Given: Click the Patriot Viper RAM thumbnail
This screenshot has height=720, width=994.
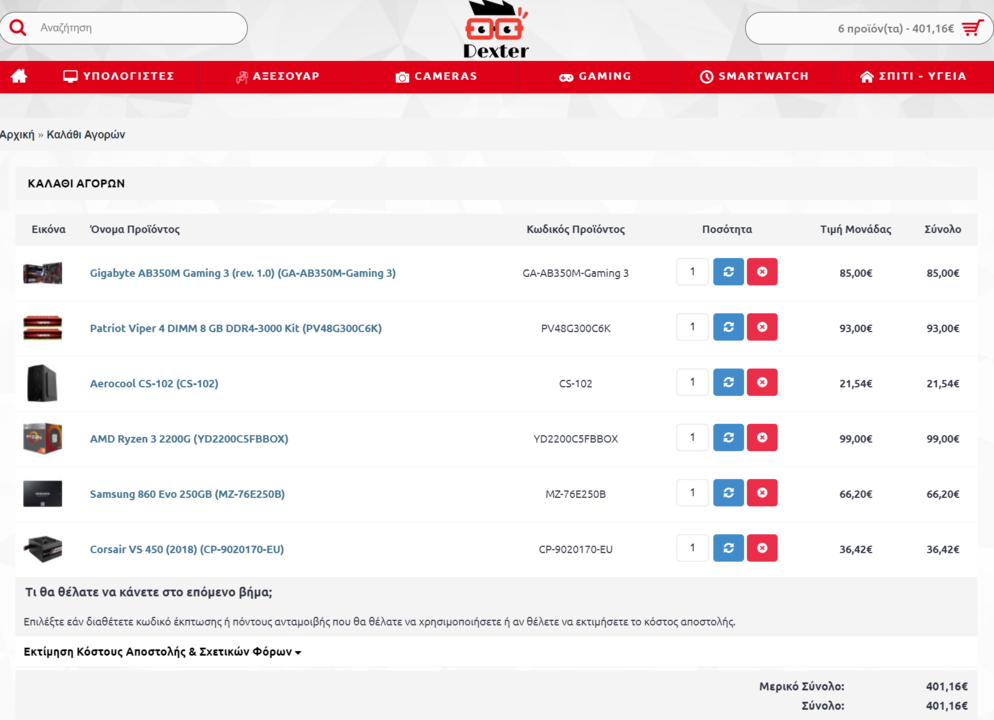Looking at the screenshot, I should 42,328.
